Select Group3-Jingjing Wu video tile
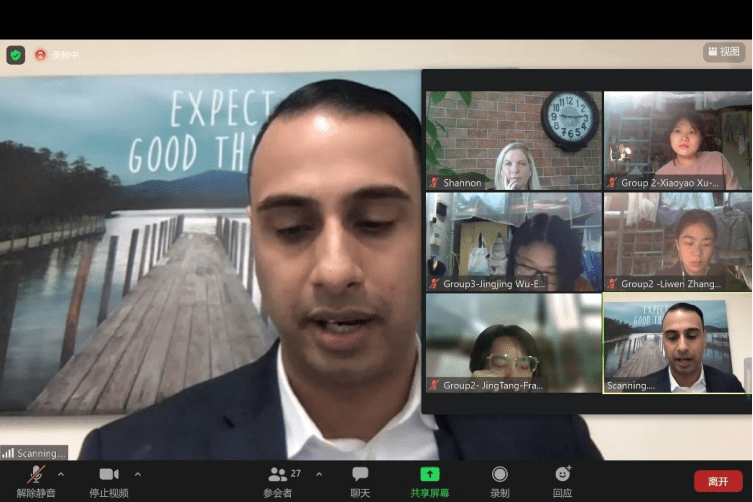Screen dimensions: 753x502 tap(514, 241)
